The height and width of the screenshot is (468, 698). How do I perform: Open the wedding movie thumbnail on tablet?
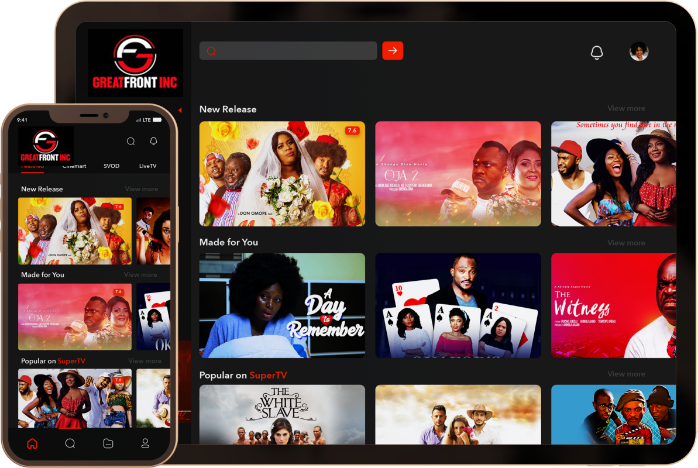[282, 174]
